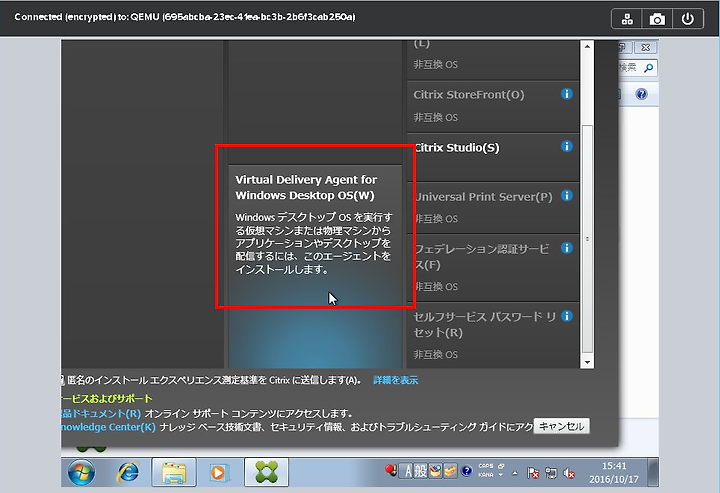Open the remote console keys menu icon
Screen dimensions: 720x493
pos(627,19)
